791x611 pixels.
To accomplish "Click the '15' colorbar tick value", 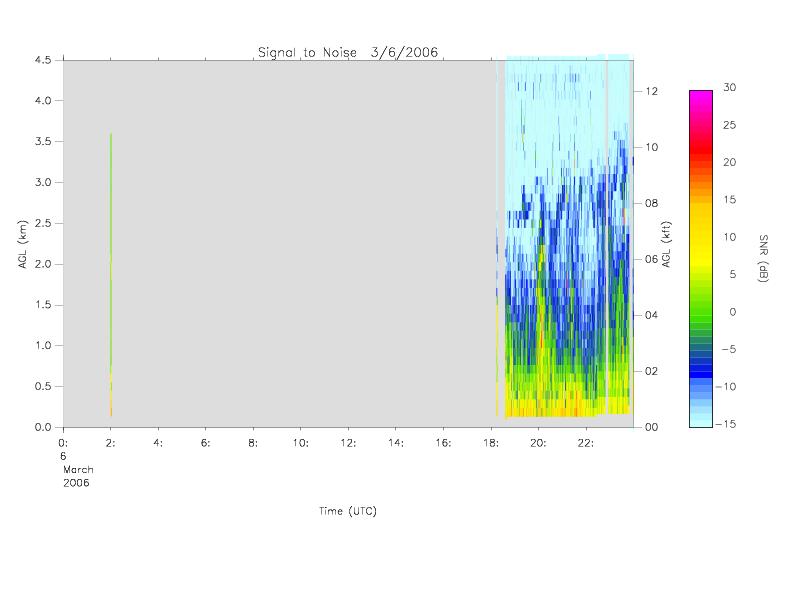I will (729, 200).
